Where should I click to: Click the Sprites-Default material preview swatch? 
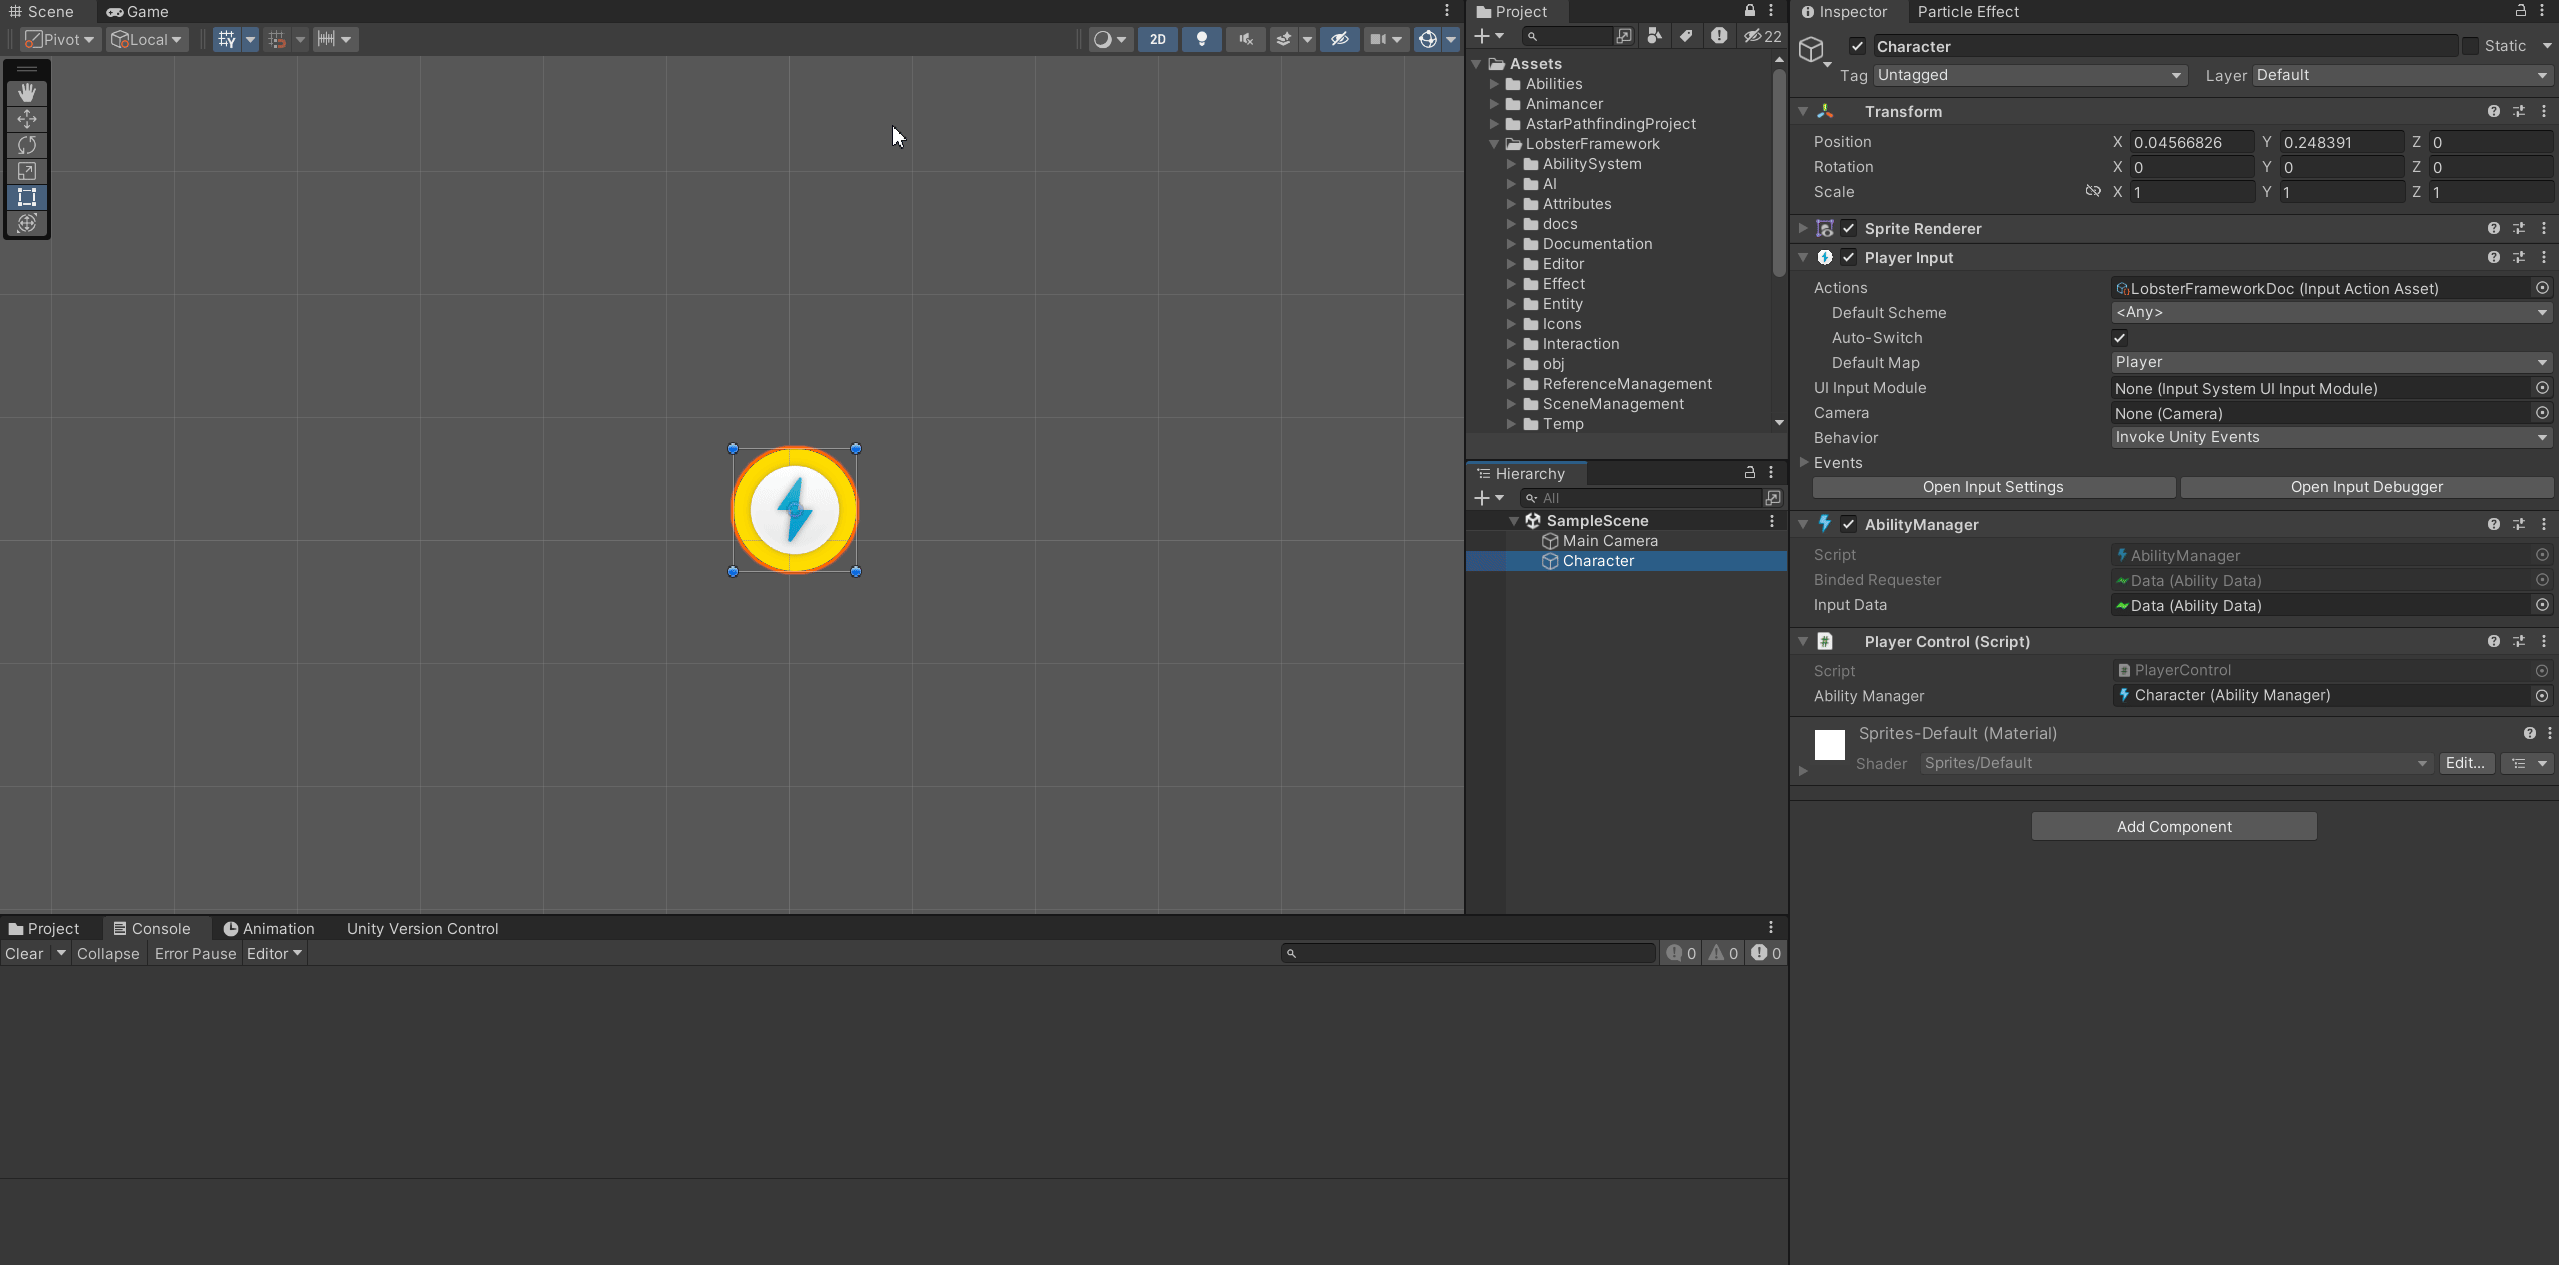1829,744
